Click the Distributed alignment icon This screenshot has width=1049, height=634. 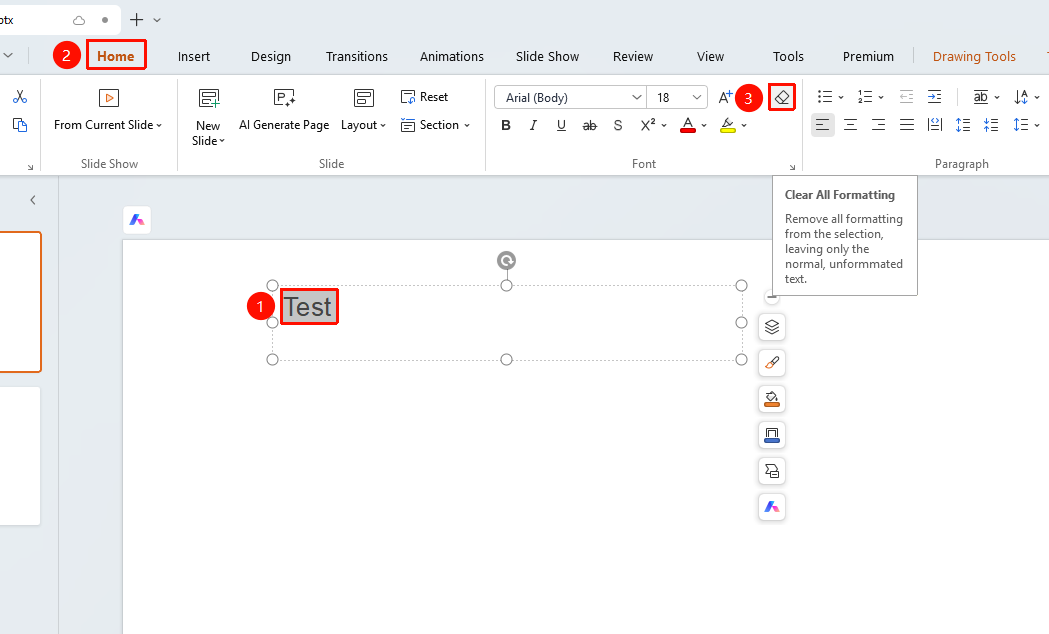[935, 125]
